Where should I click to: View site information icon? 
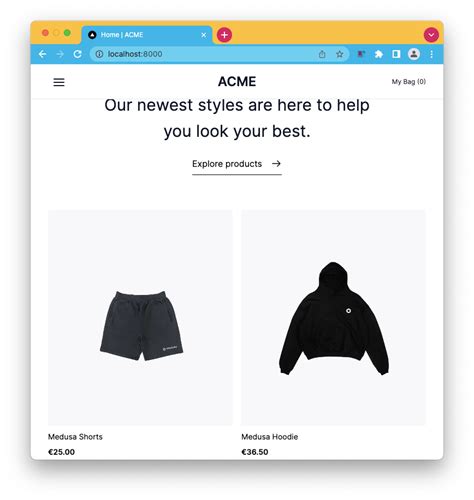pyautogui.click(x=99, y=54)
